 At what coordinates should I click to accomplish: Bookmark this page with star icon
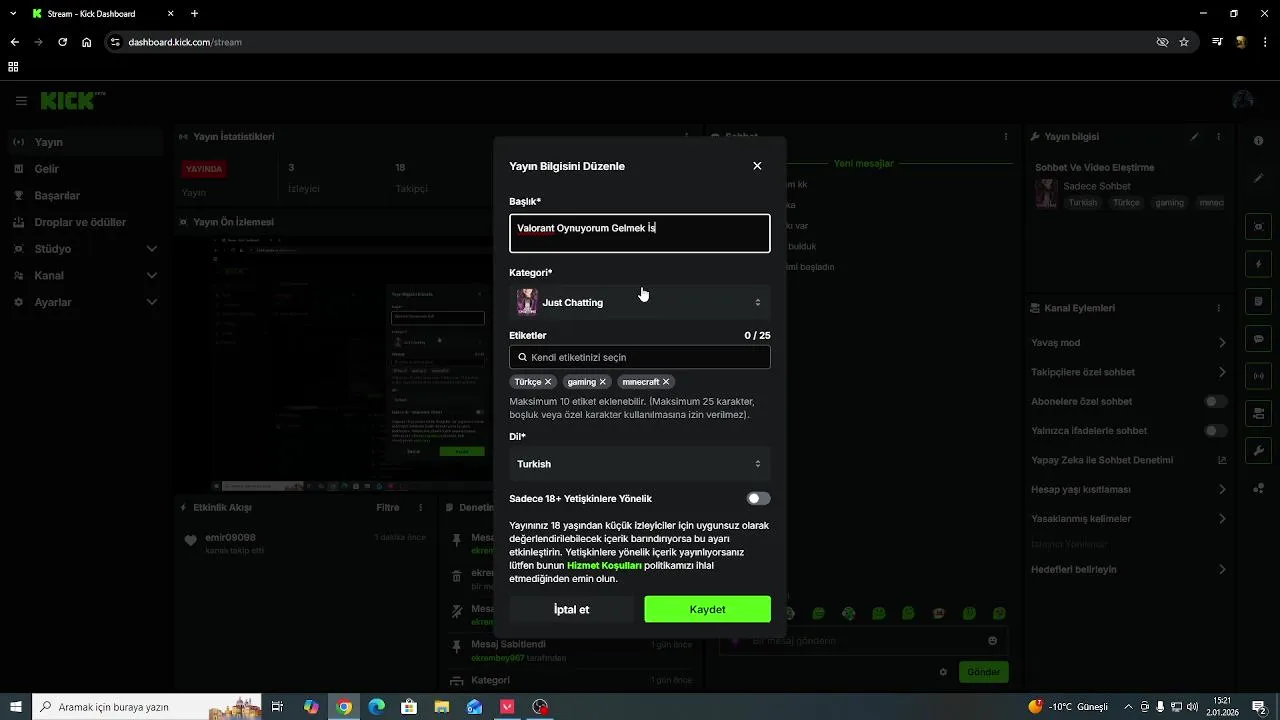point(1184,42)
